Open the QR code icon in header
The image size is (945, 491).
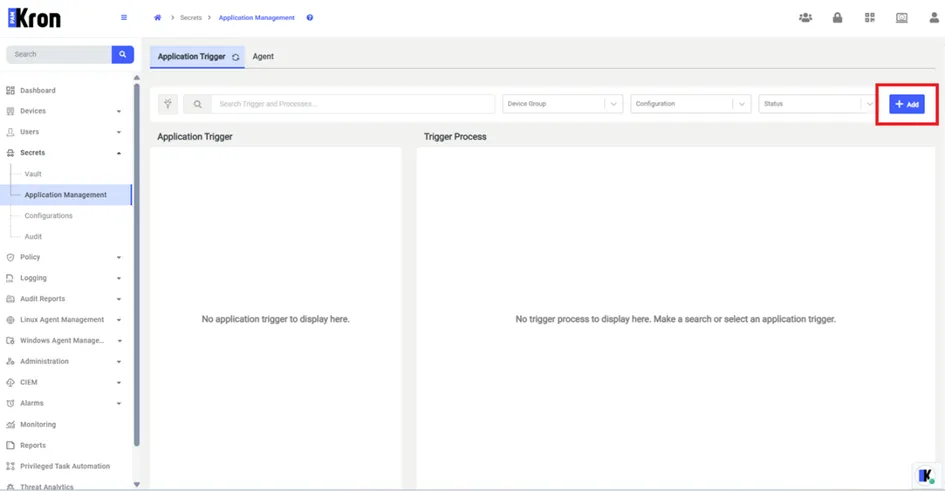click(x=869, y=17)
